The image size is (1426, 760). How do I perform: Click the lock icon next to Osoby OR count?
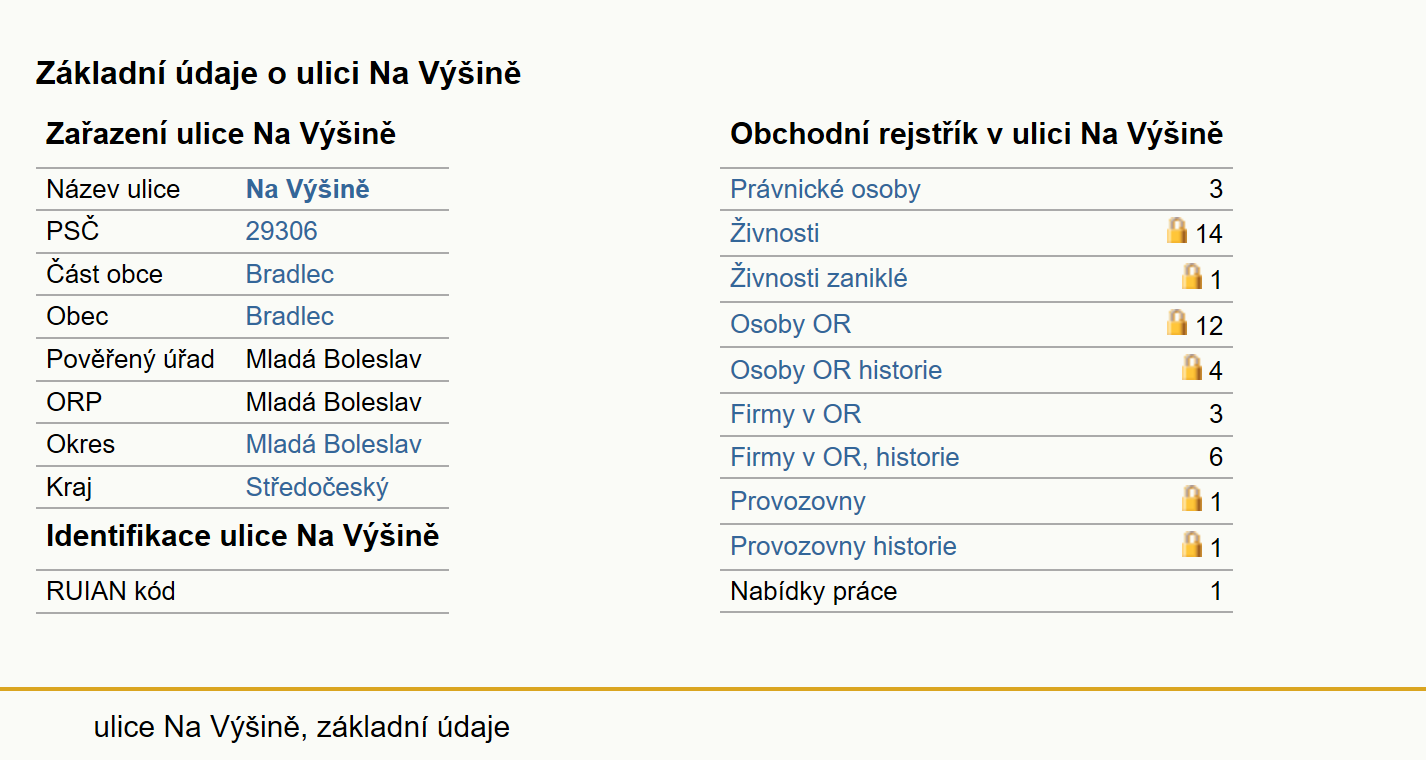click(1177, 322)
